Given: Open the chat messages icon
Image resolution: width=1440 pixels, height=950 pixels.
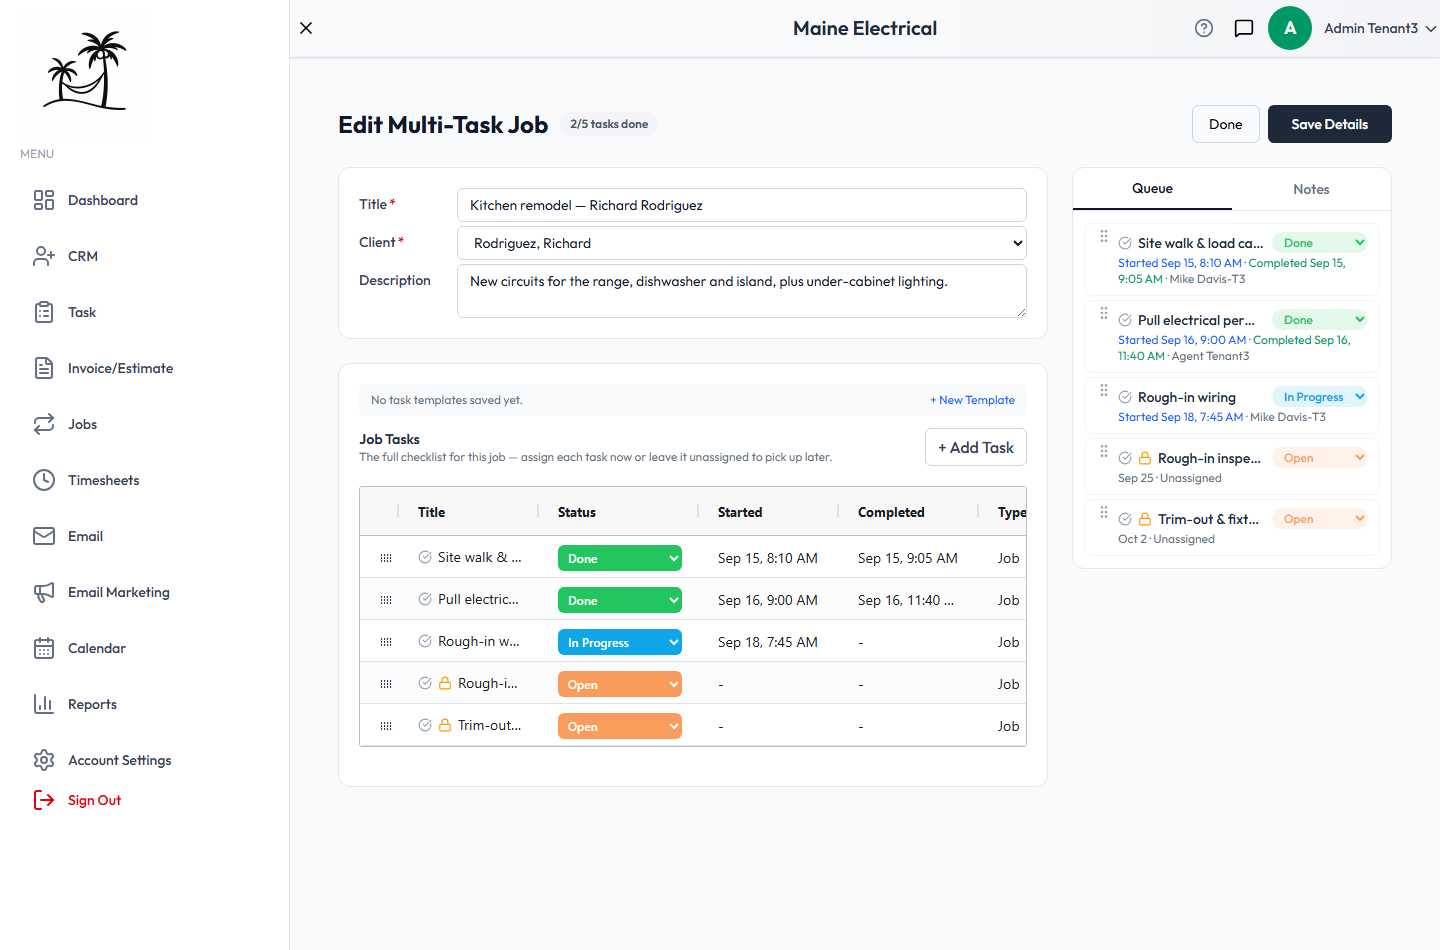Looking at the screenshot, I should tap(1244, 28).
